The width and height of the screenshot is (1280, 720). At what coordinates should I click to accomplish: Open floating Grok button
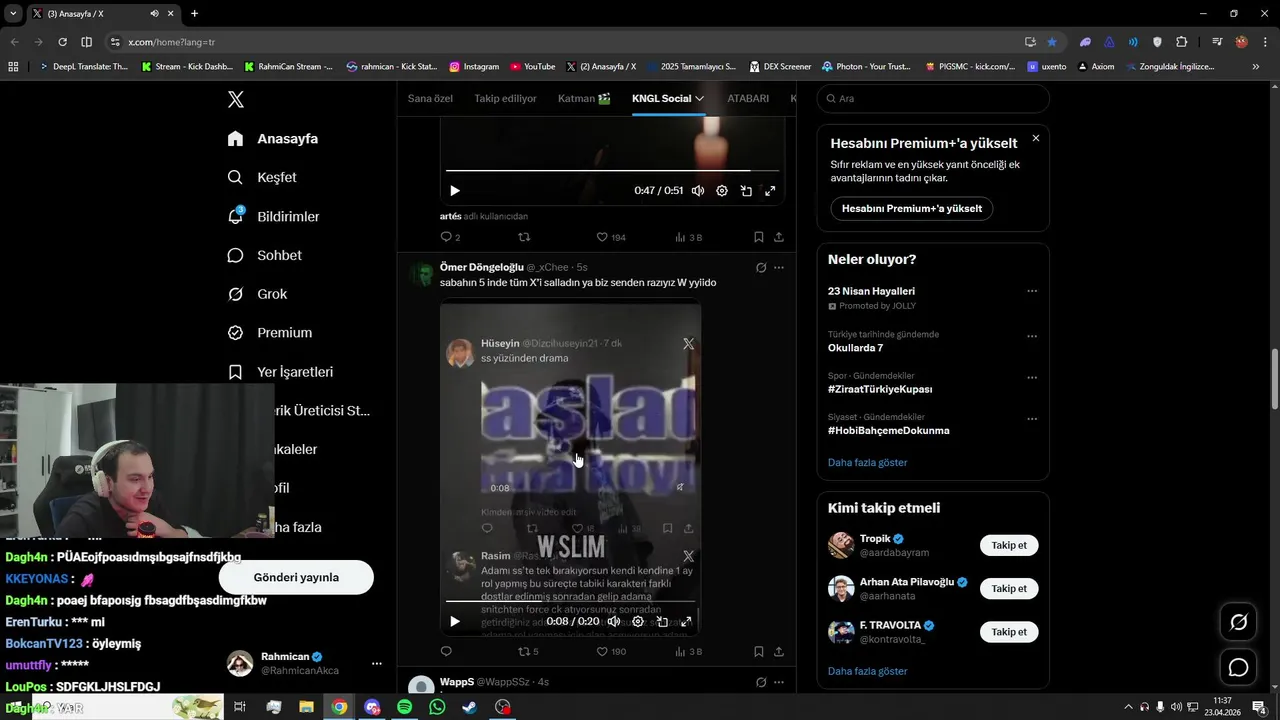pos(1238,622)
